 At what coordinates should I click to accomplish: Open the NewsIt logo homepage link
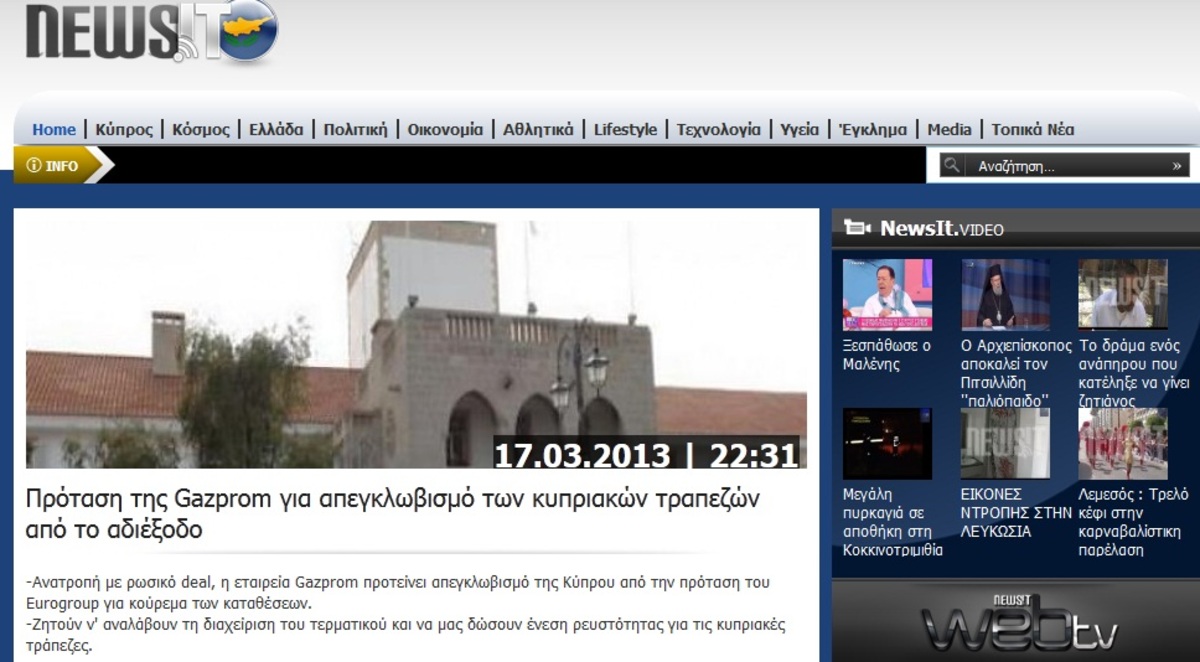coord(151,32)
